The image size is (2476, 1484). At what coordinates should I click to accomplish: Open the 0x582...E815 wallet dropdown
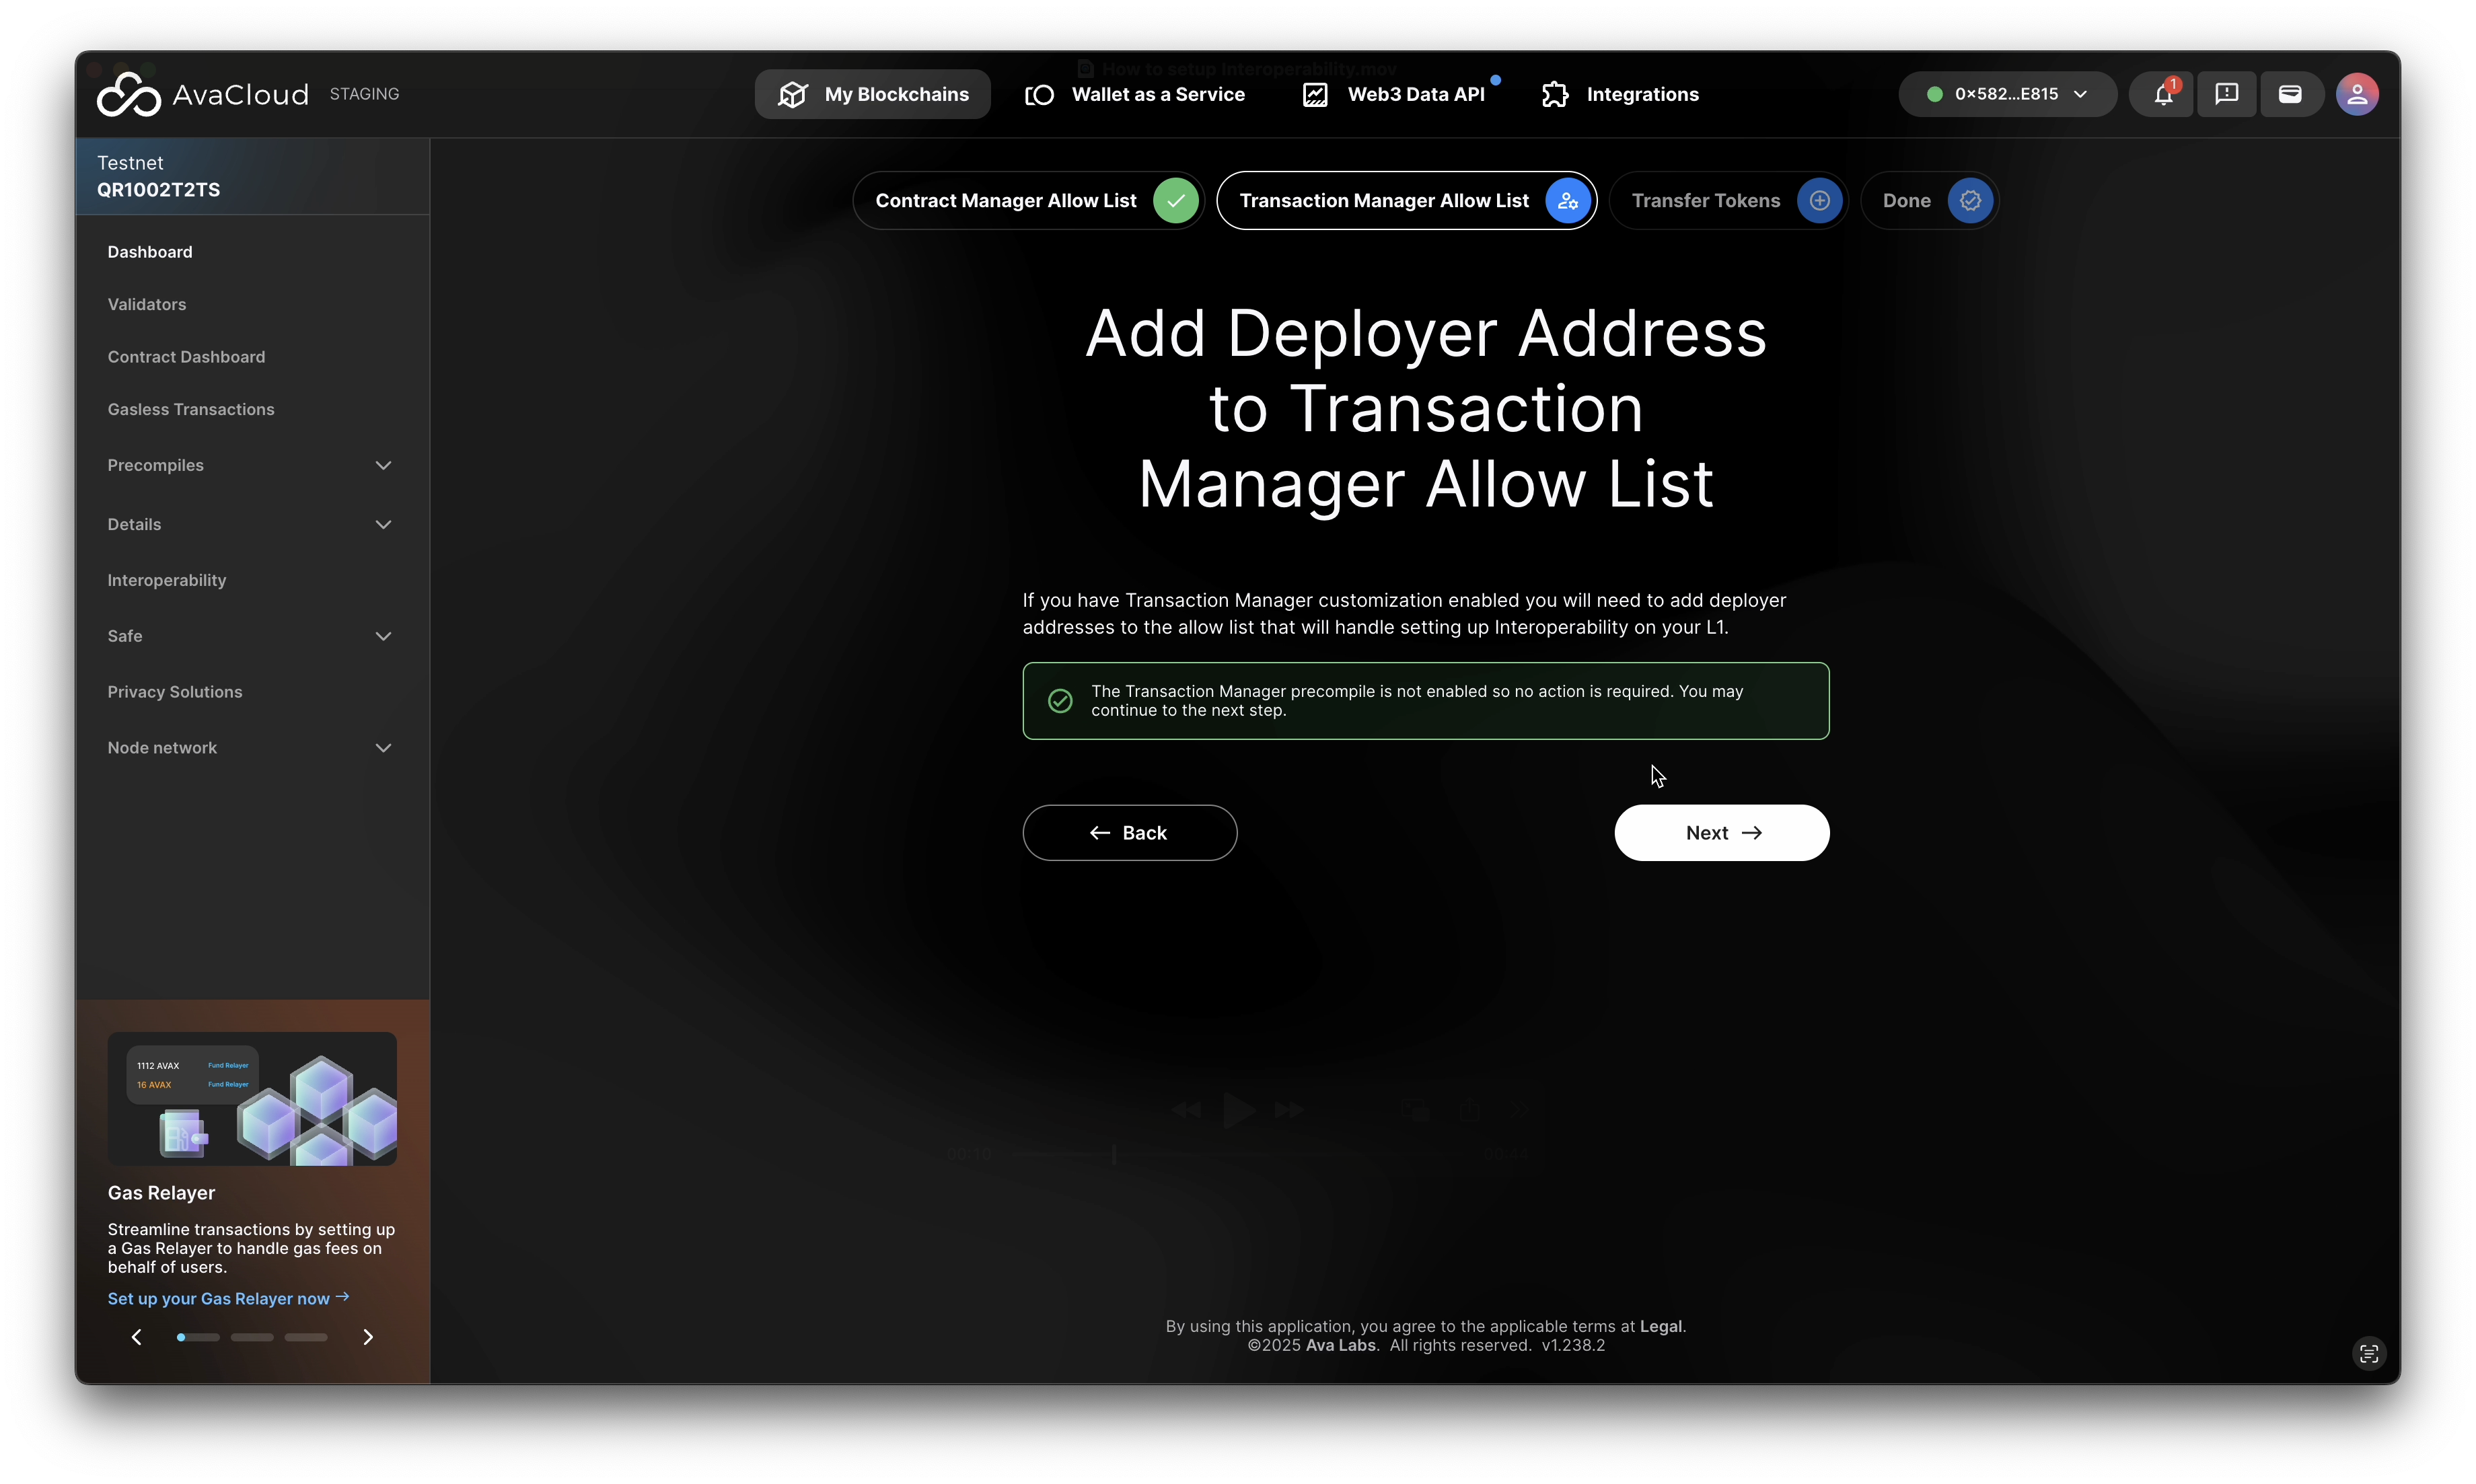pos(2007,94)
